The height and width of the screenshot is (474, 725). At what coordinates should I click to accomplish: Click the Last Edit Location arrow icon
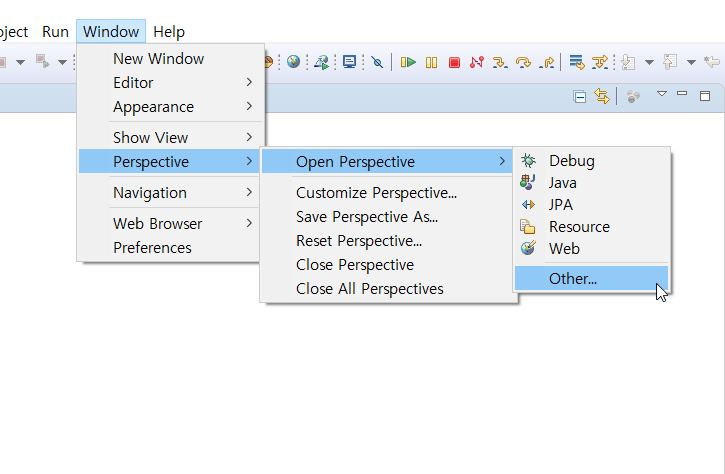pos(712,62)
